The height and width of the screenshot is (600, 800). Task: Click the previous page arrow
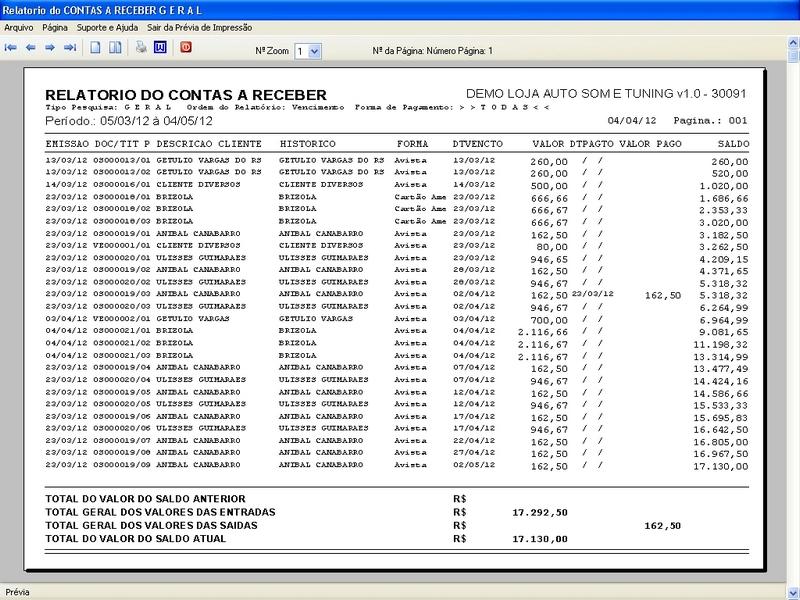[31, 47]
